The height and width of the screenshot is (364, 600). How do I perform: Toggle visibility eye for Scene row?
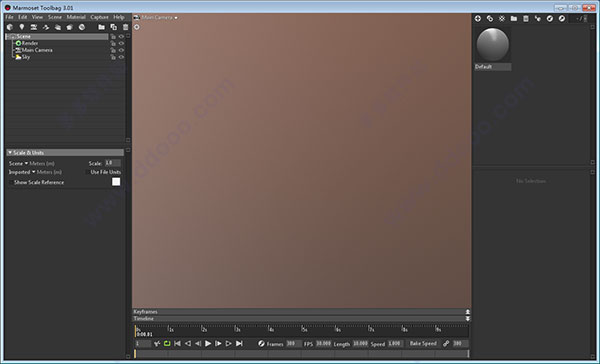[121, 37]
